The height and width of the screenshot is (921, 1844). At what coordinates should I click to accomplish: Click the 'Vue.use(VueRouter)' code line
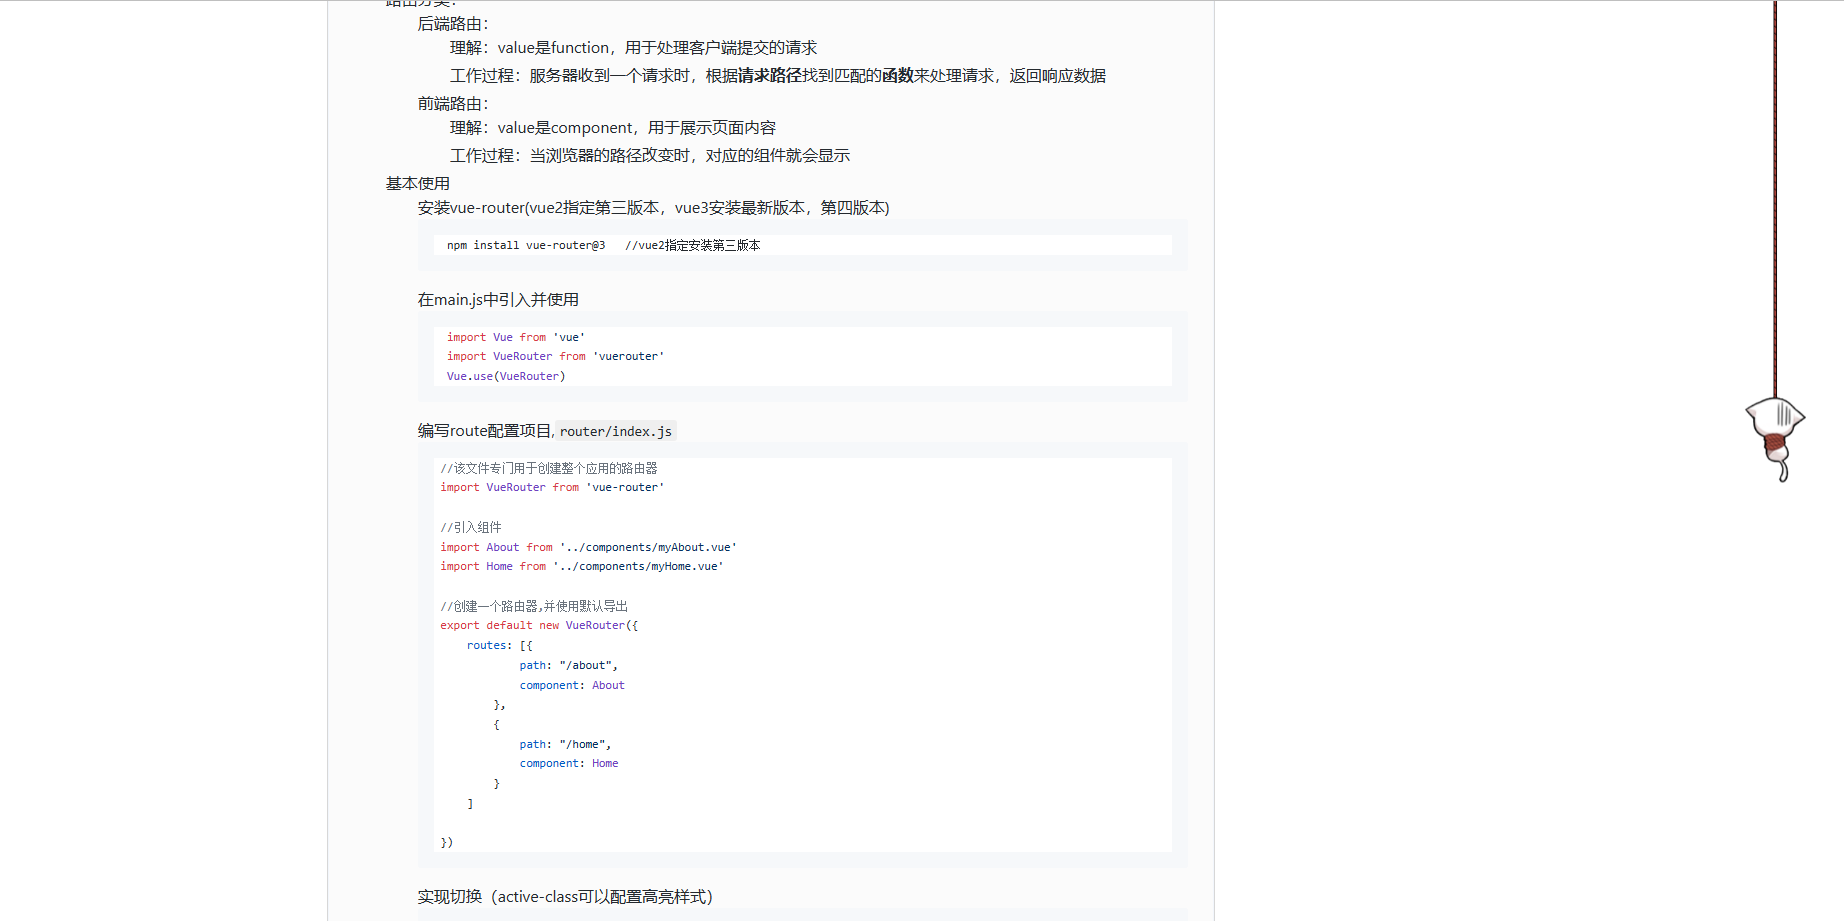coord(506,376)
